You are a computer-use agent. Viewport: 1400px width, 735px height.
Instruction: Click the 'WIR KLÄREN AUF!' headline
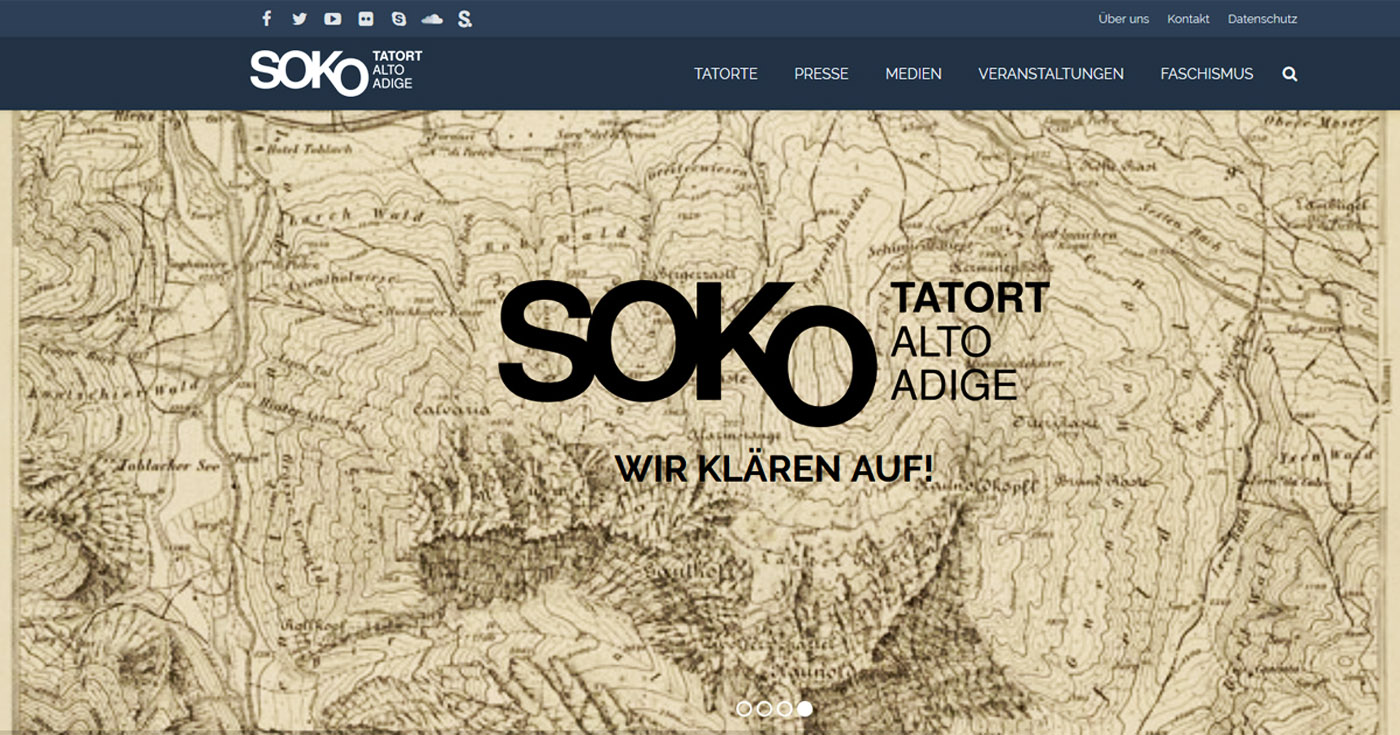774,469
